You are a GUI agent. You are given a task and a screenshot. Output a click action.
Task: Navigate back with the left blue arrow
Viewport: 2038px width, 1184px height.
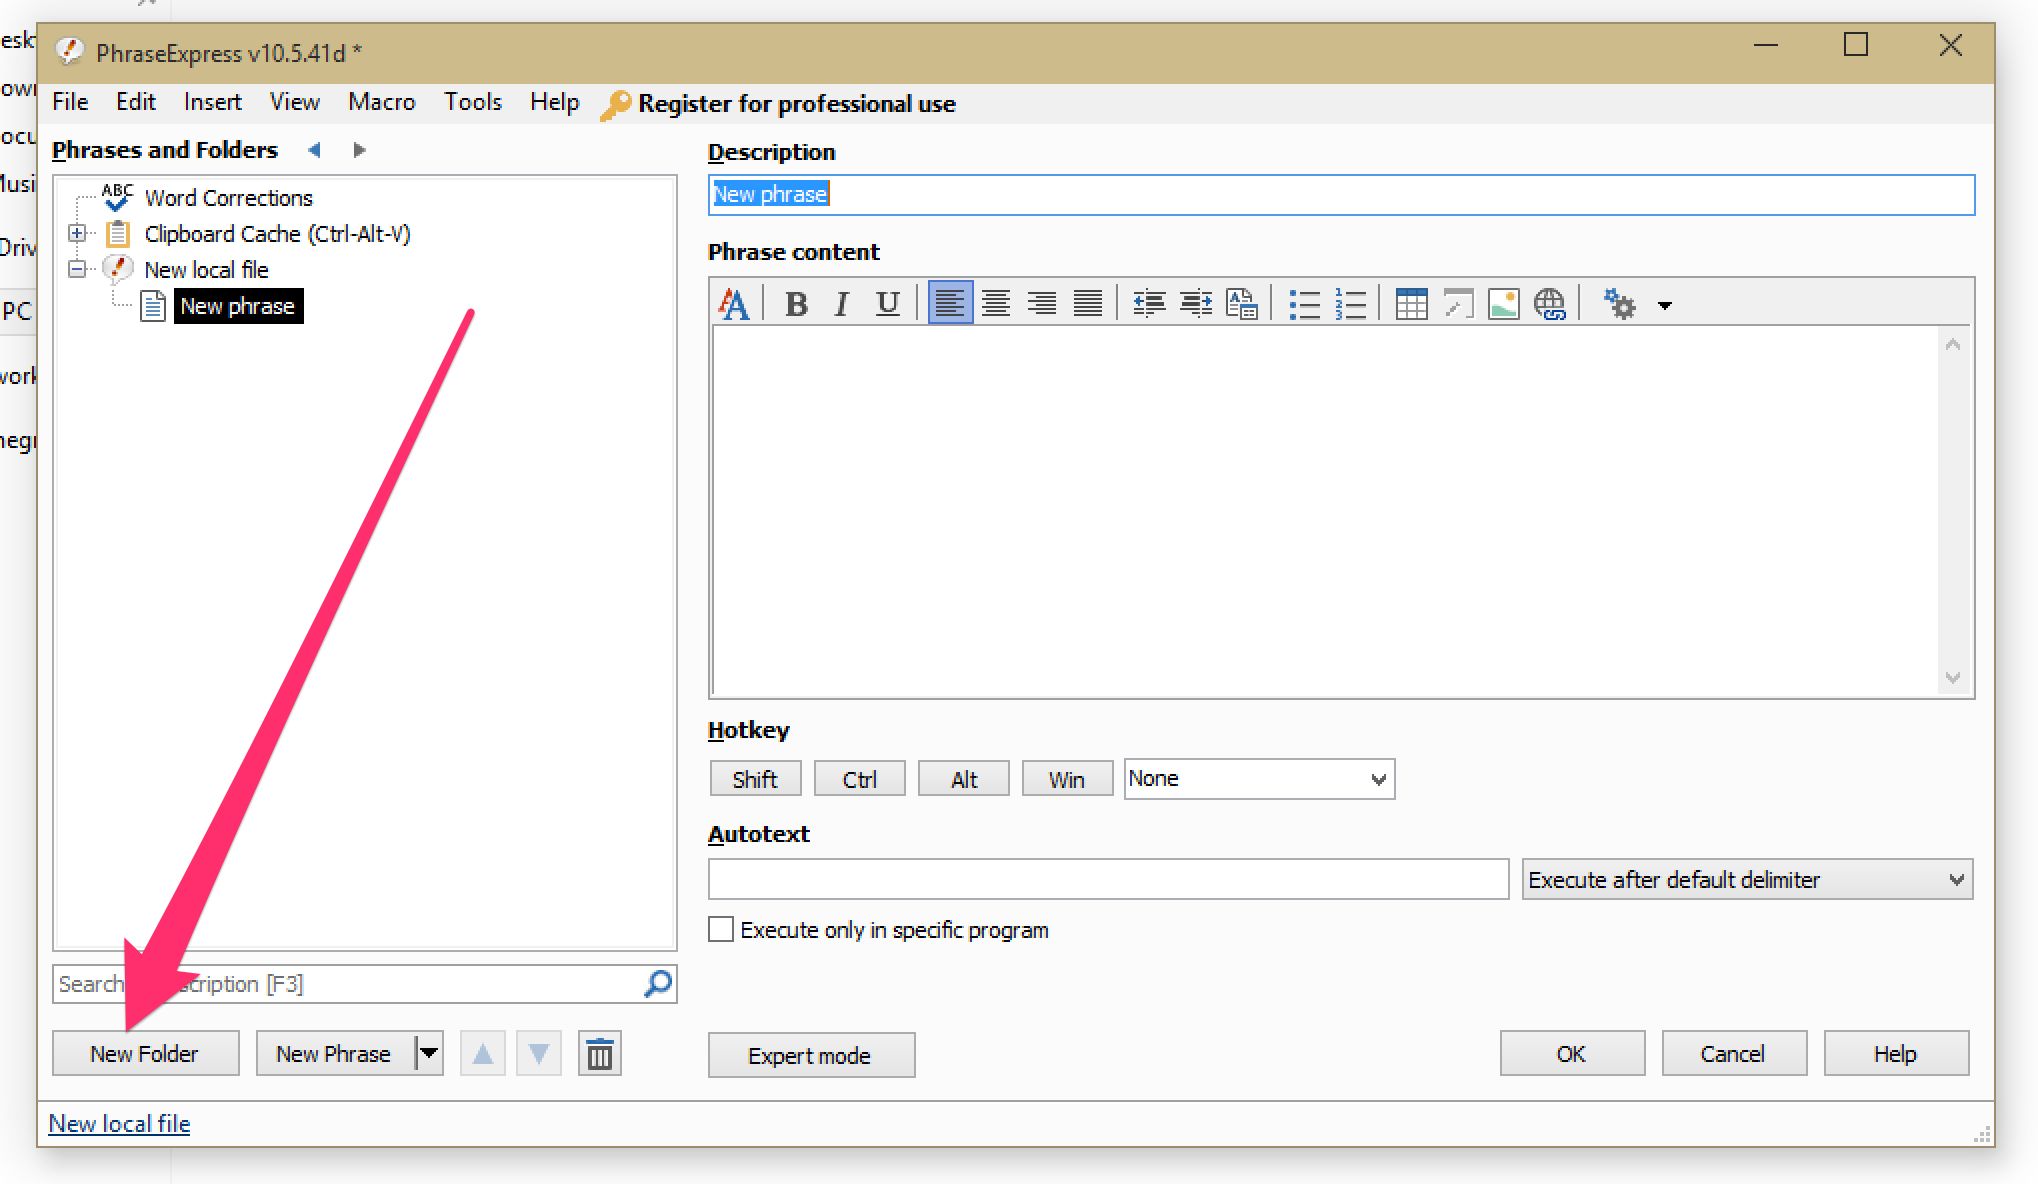coord(315,150)
